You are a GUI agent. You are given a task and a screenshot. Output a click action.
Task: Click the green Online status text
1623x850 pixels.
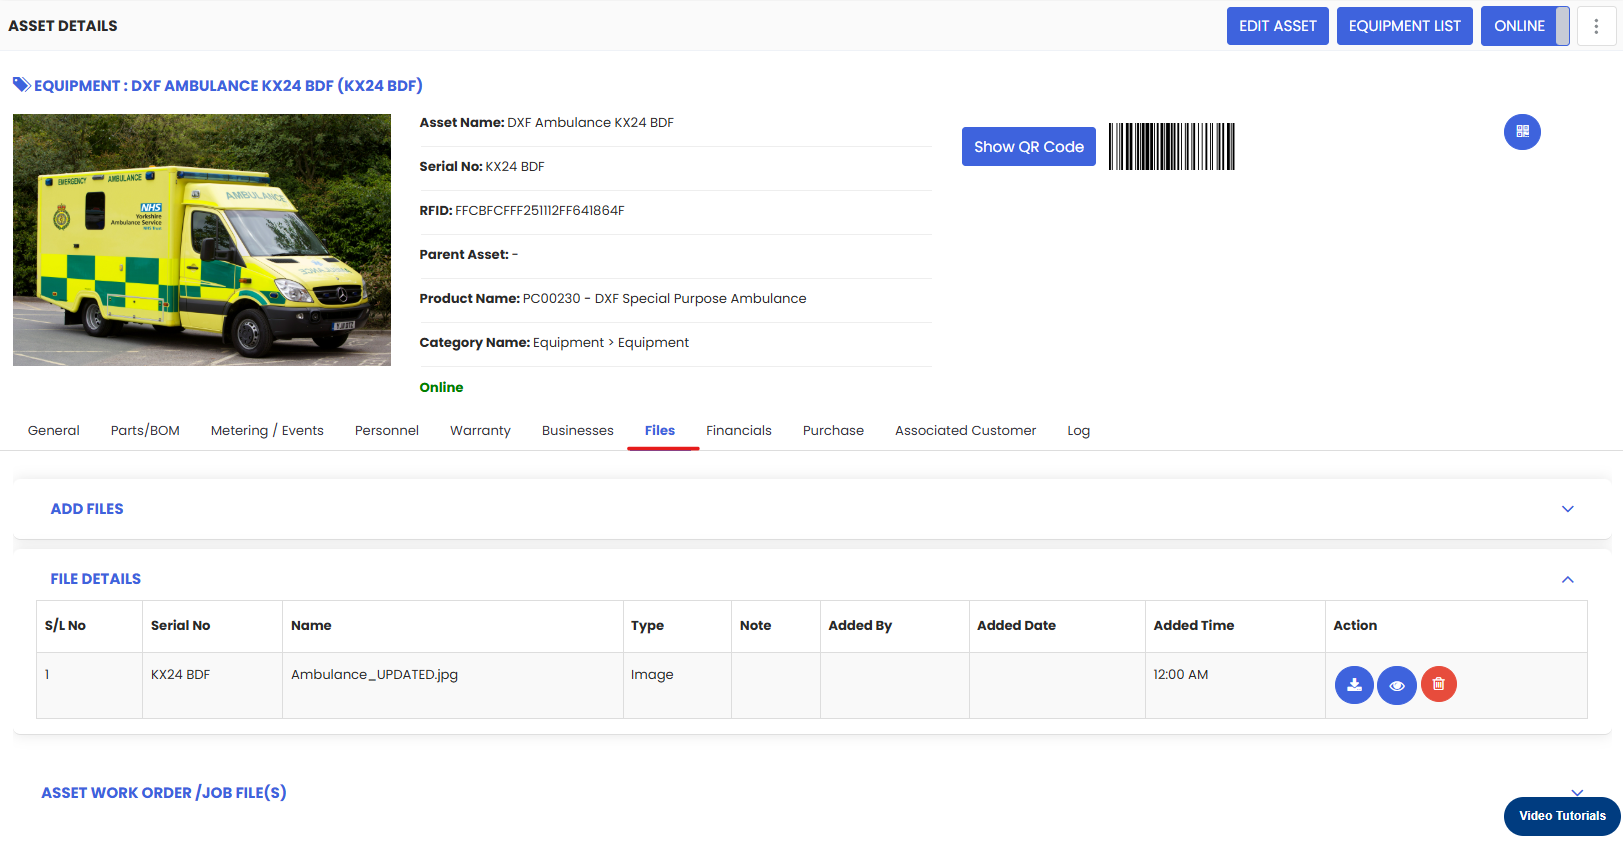coord(441,387)
